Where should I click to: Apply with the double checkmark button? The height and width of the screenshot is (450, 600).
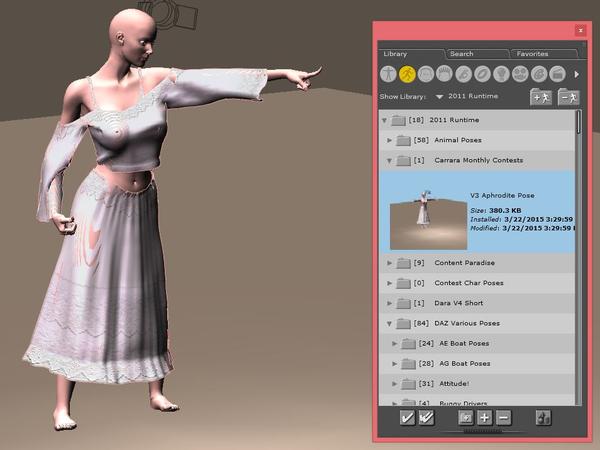(426, 417)
